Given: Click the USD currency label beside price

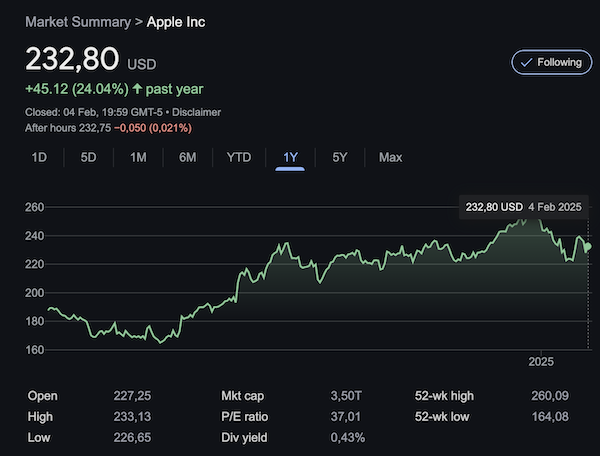Looking at the screenshot, I should (x=142, y=64).
